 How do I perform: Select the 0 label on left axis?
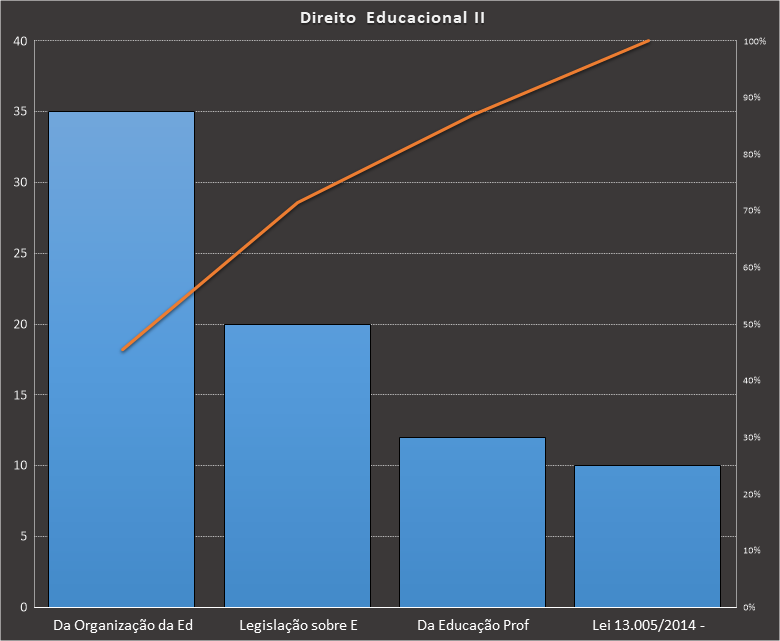pyautogui.click(x=23, y=607)
